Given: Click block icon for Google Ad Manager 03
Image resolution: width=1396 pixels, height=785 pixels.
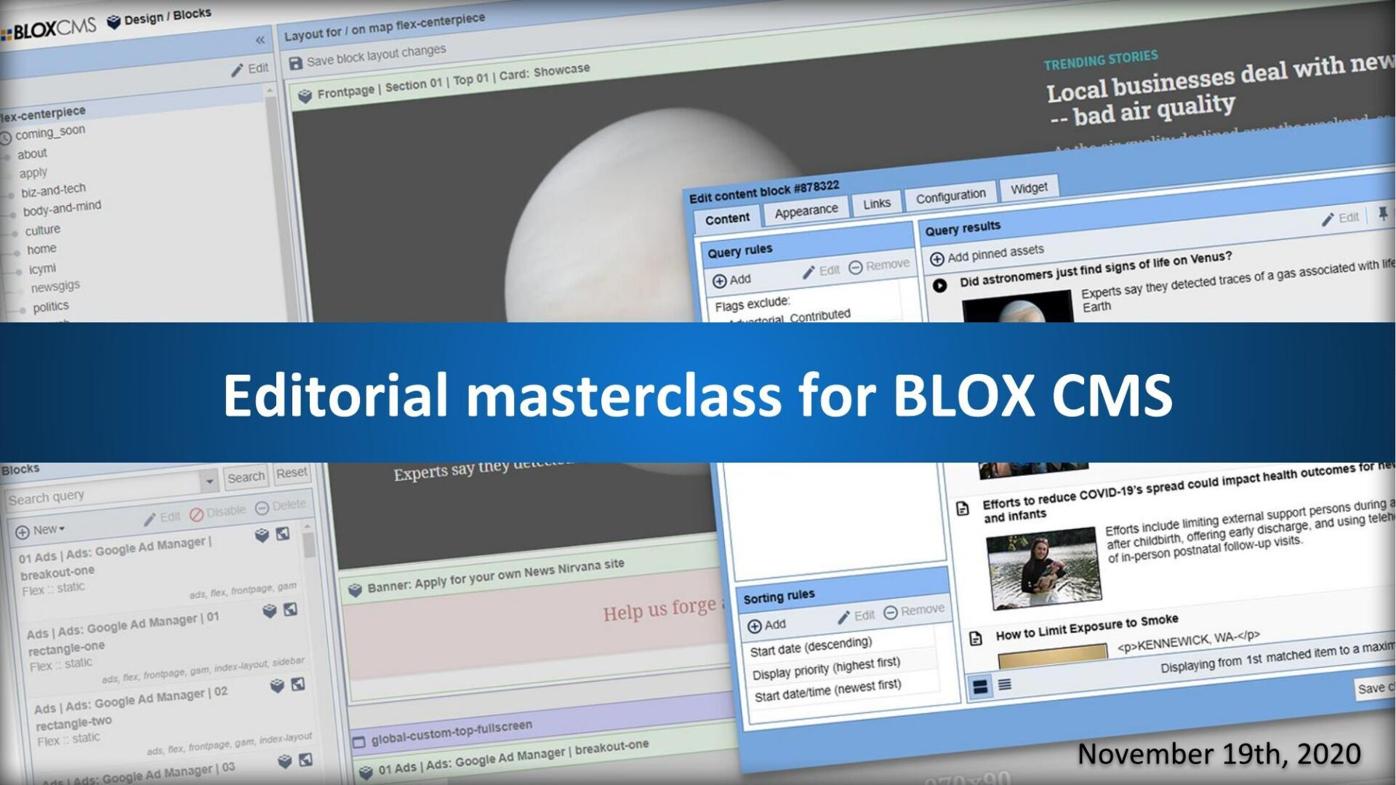Looking at the screenshot, I should 284,762.
